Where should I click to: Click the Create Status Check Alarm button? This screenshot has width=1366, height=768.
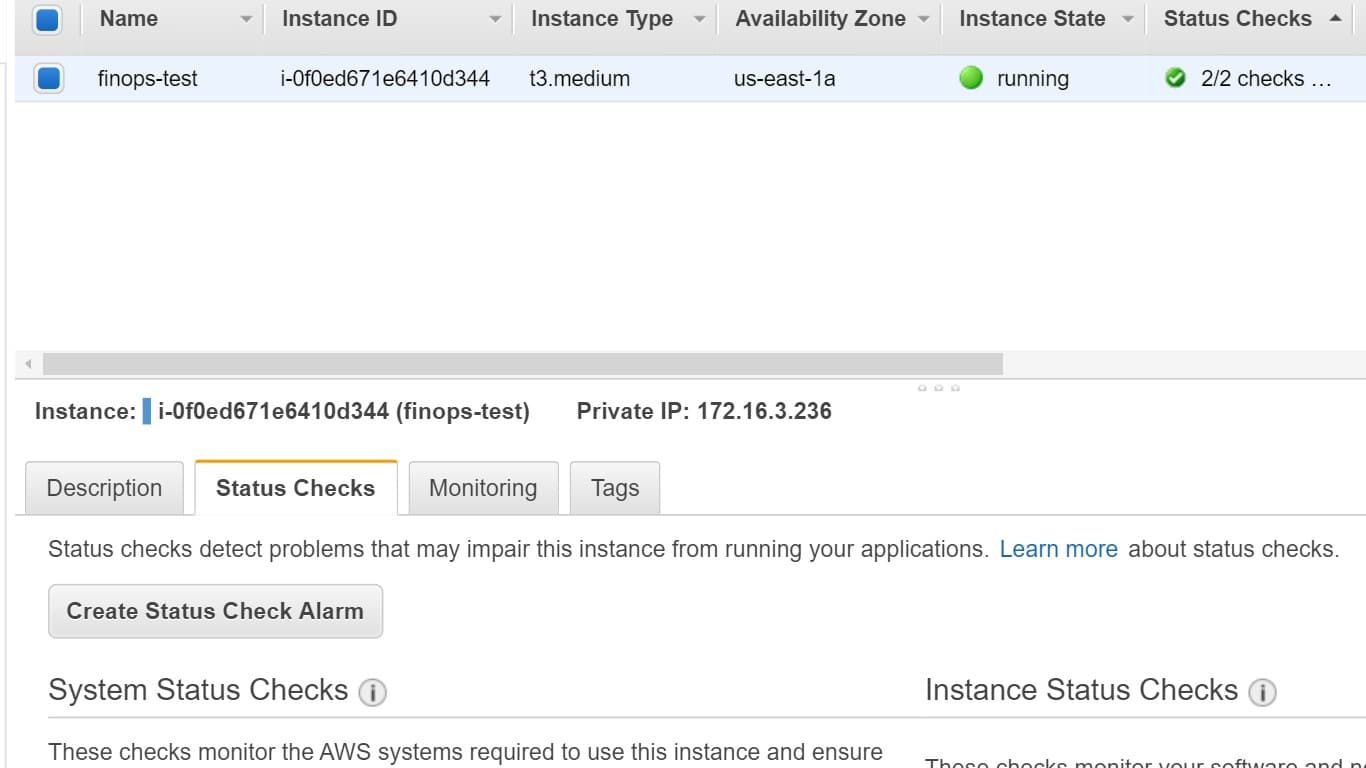[x=215, y=610]
